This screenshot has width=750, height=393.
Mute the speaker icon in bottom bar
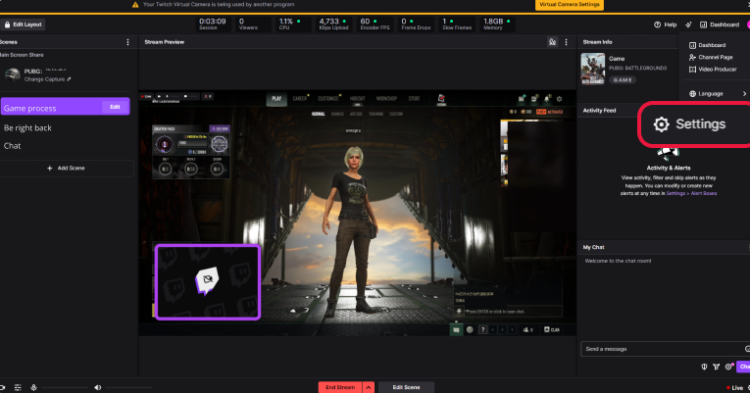tap(98, 387)
